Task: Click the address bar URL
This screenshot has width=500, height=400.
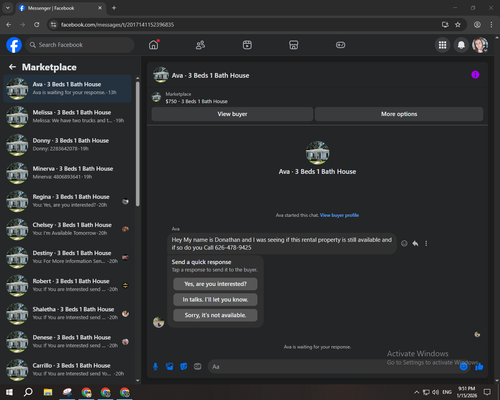Action: pyautogui.click(x=117, y=25)
